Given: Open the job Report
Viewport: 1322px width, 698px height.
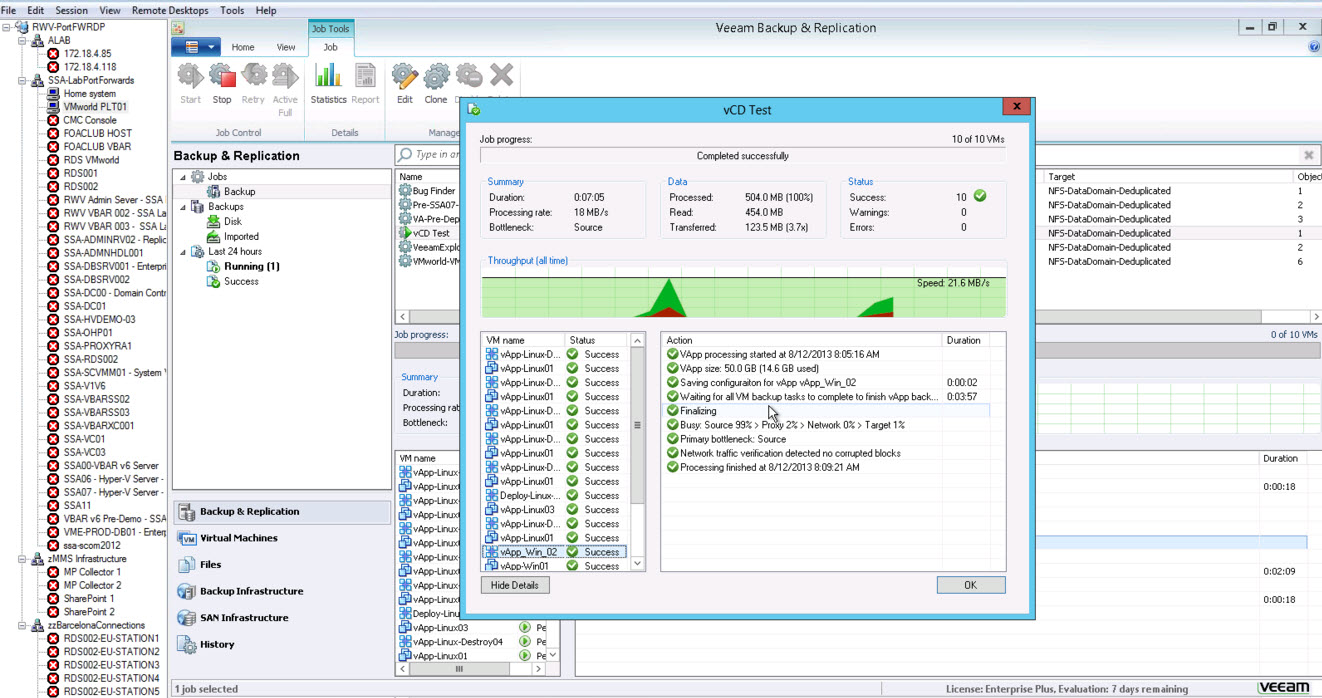Looking at the screenshot, I should [x=365, y=84].
